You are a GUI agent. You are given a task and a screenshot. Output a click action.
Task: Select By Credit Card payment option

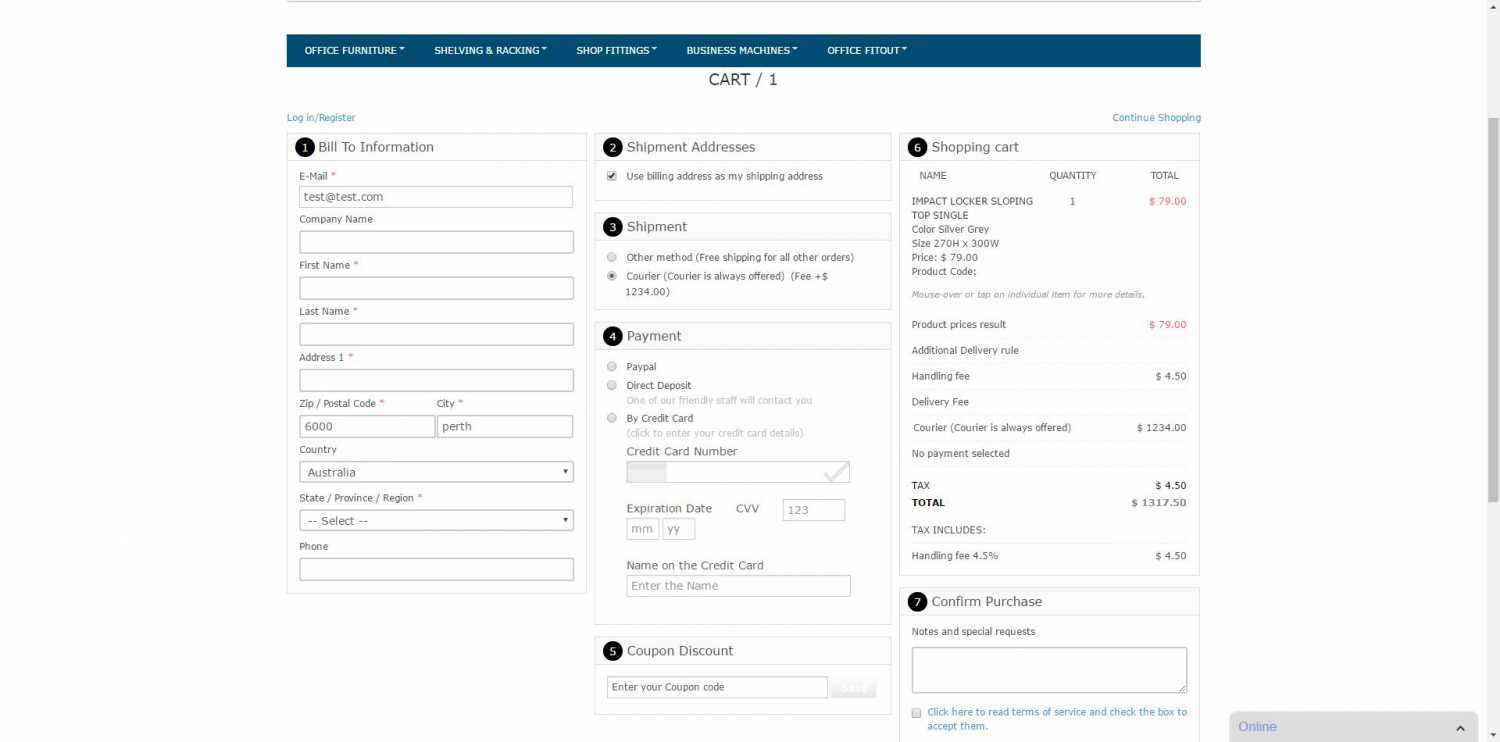(x=612, y=418)
